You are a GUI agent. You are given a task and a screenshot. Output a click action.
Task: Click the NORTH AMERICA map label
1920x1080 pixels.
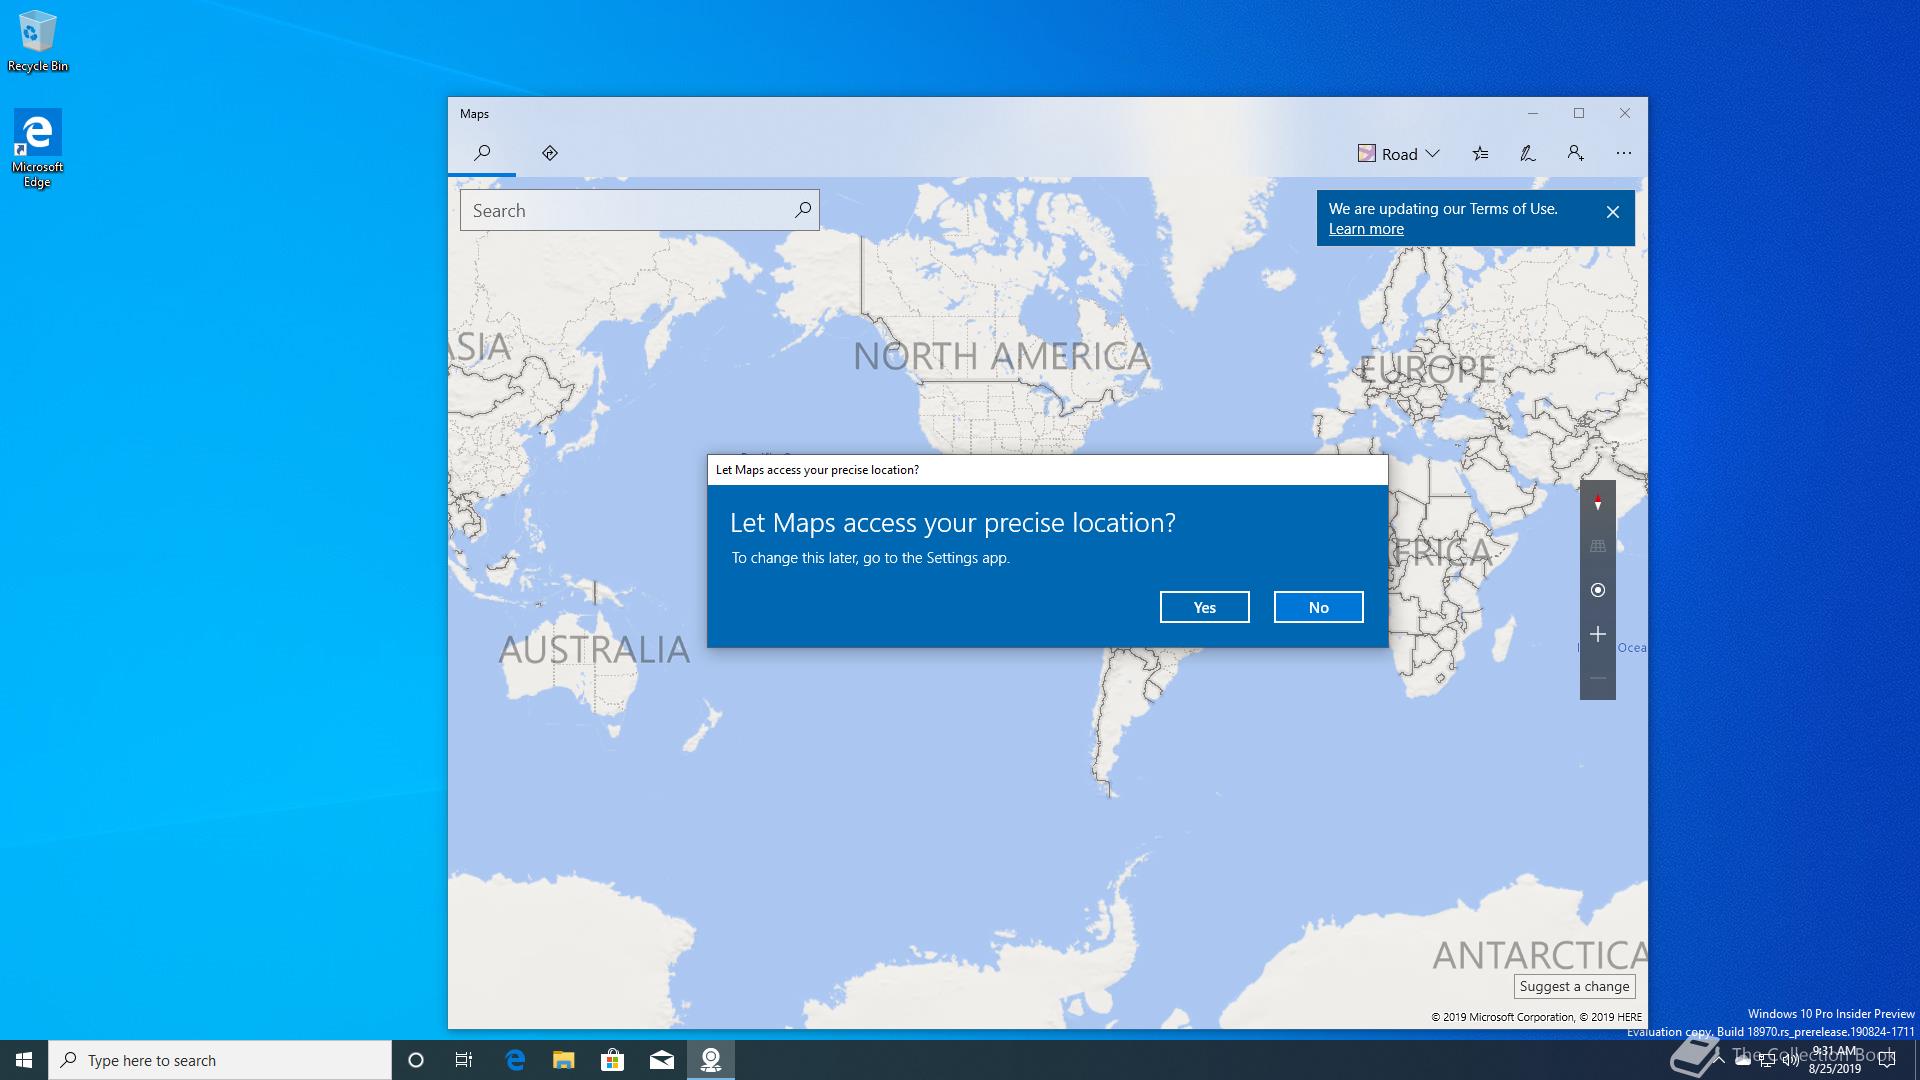(x=1002, y=356)
